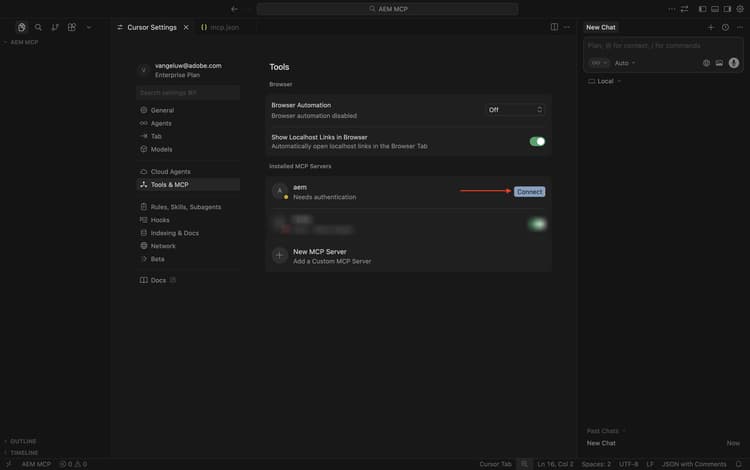Toggle the primary sidebar layout icon
Viewport: 750px width, 470px height.
pyautogui.click(x=702, y=9)
